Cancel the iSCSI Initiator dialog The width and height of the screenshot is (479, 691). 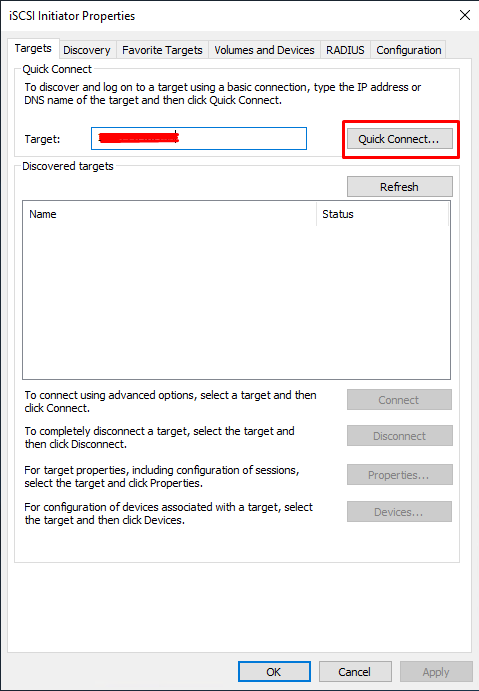click(355, 672)
